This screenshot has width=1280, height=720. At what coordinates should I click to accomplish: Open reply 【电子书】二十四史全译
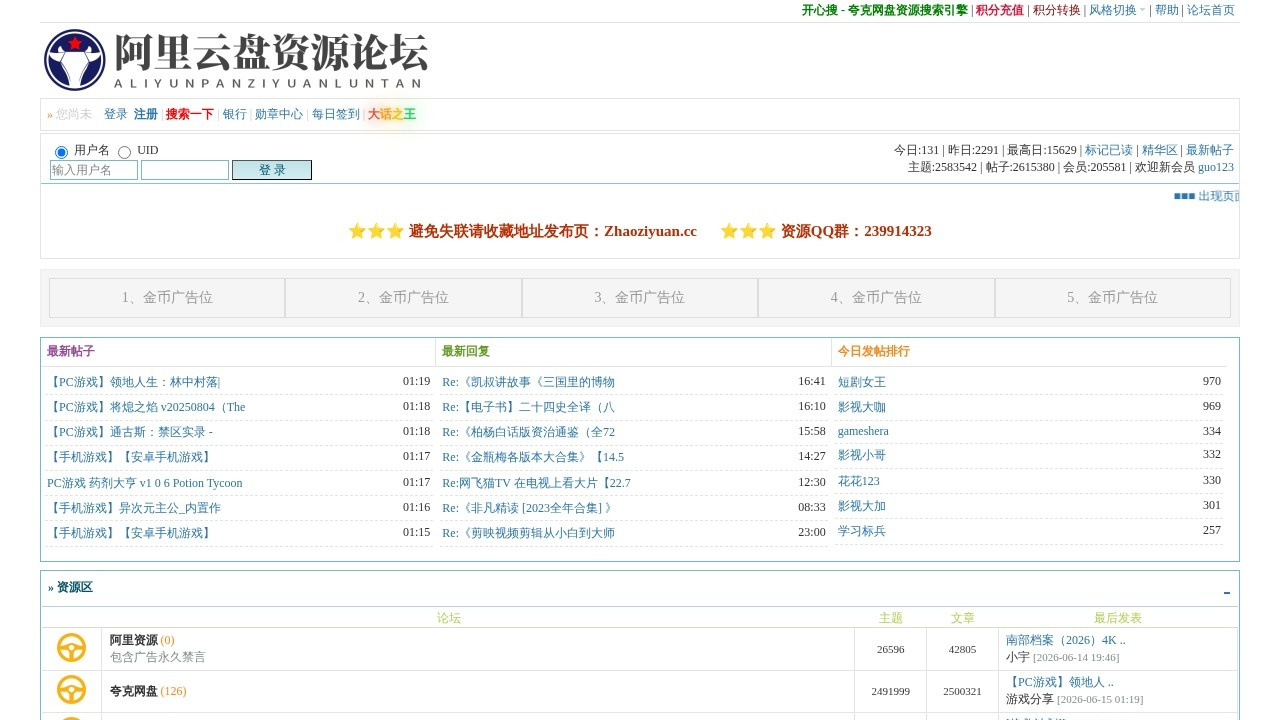(528, 407)
